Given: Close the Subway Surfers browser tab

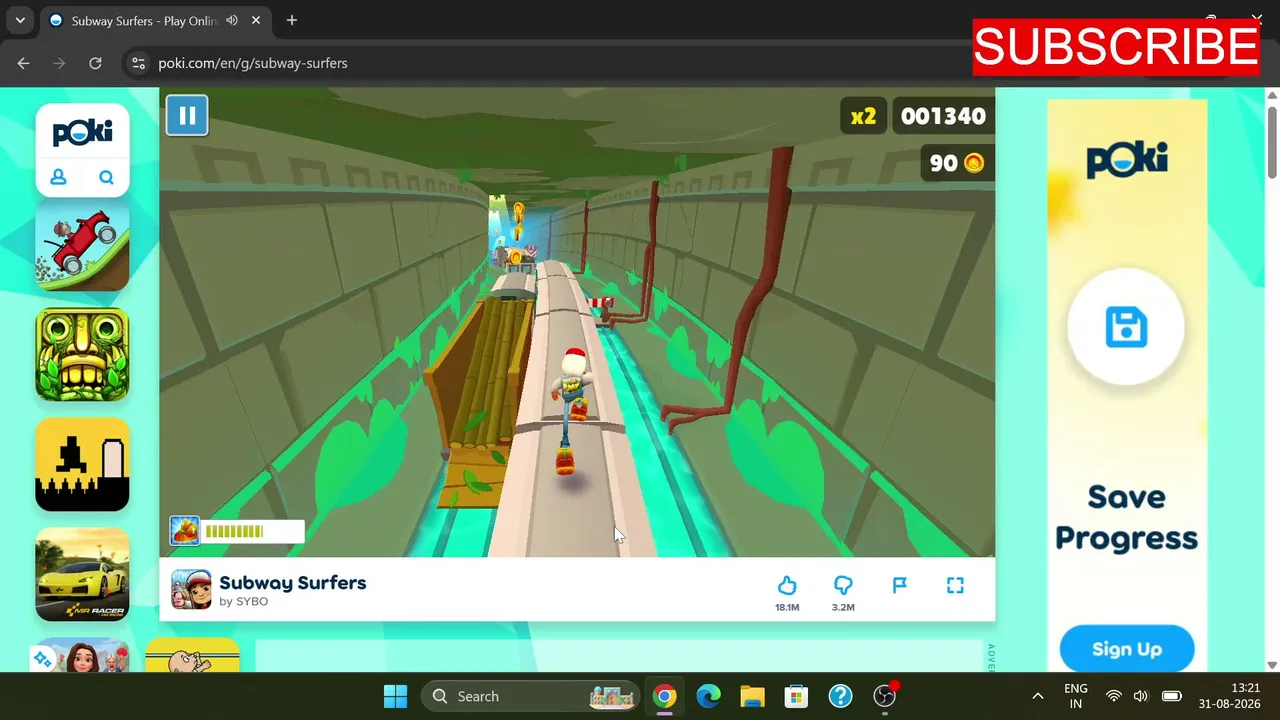Looking at the screenshot, I should (x=256, y=21).
